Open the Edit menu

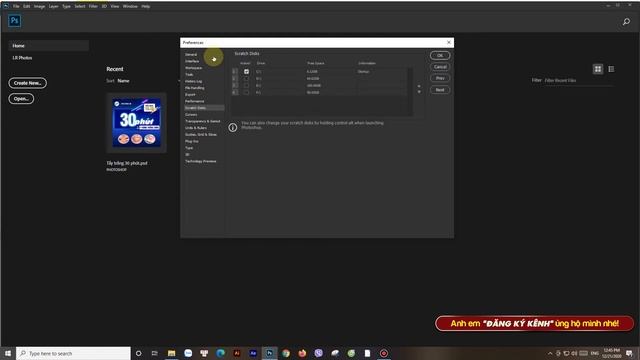coord(27,6)
